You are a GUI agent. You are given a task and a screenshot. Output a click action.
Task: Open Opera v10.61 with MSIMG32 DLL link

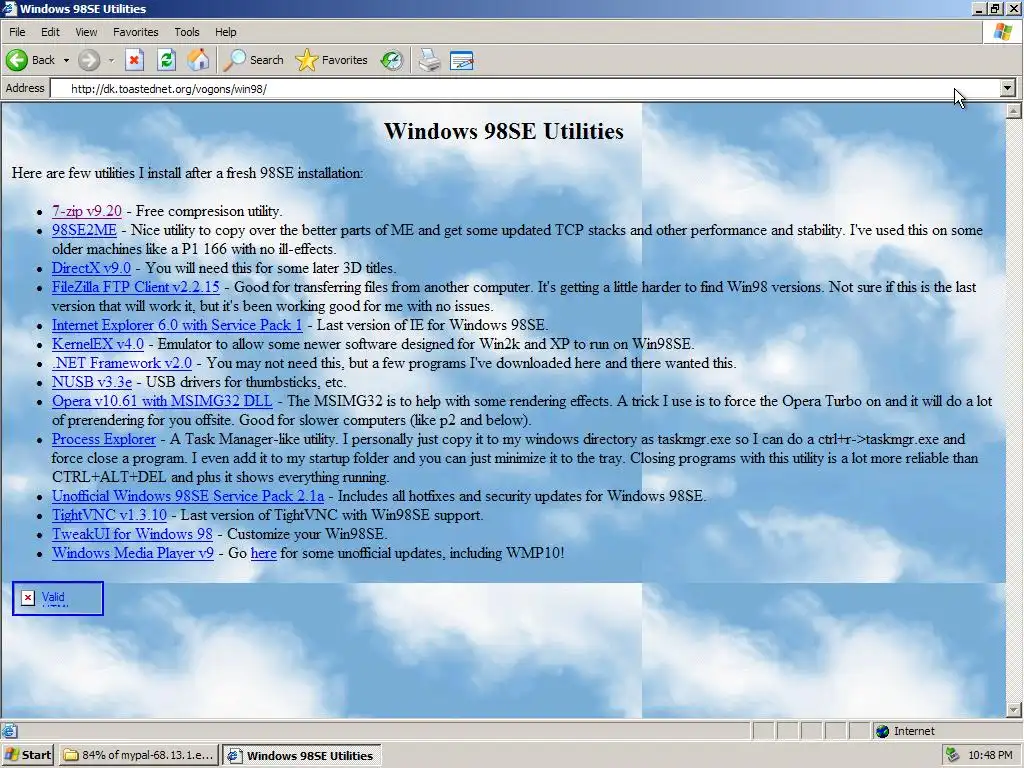pos(162,400)
